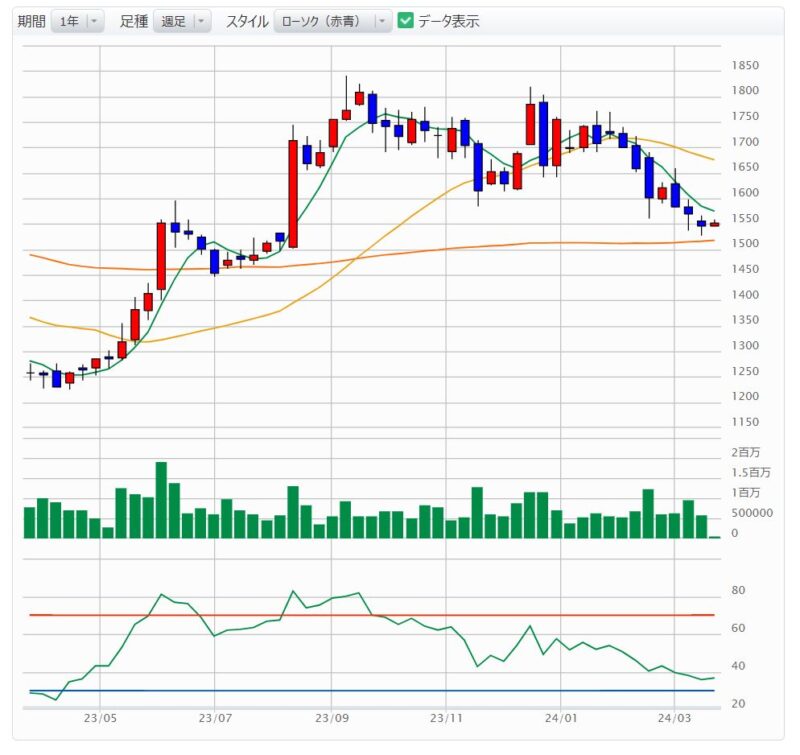Click the 1700 price axis label
The width and height of the screenshot is (800, 755).
pyautogui.click(x=745, y=141)
